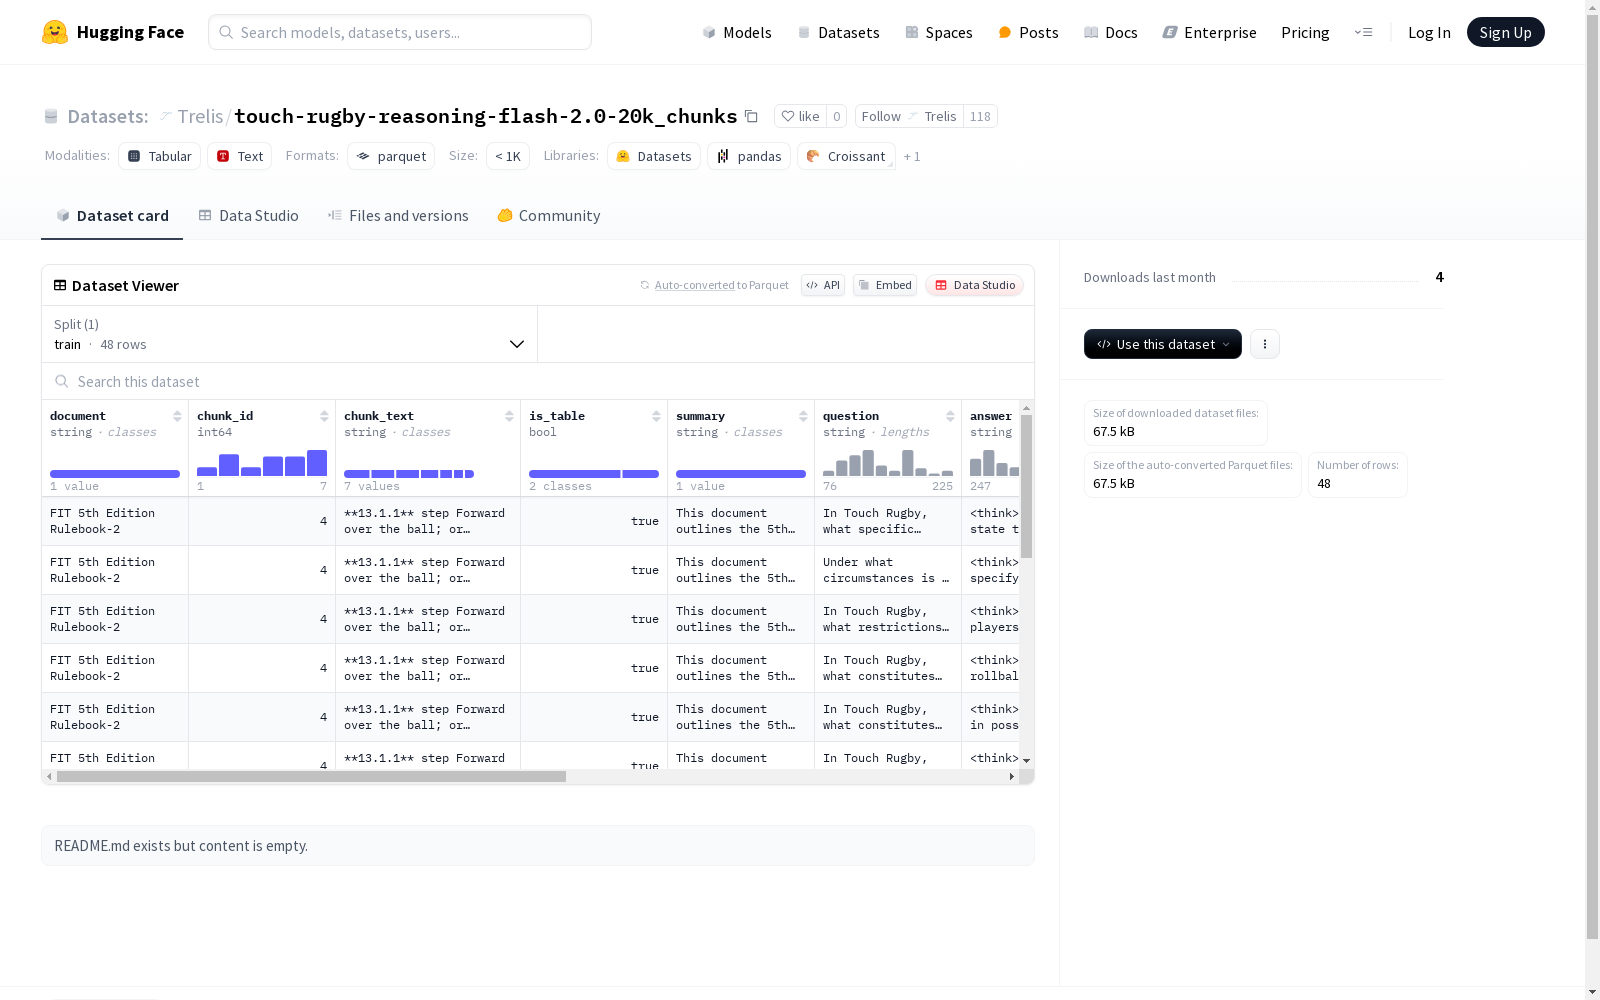Click the answer column header
The height and width of the screenshot is (1000, 1600).
click(x=991, y=416)
